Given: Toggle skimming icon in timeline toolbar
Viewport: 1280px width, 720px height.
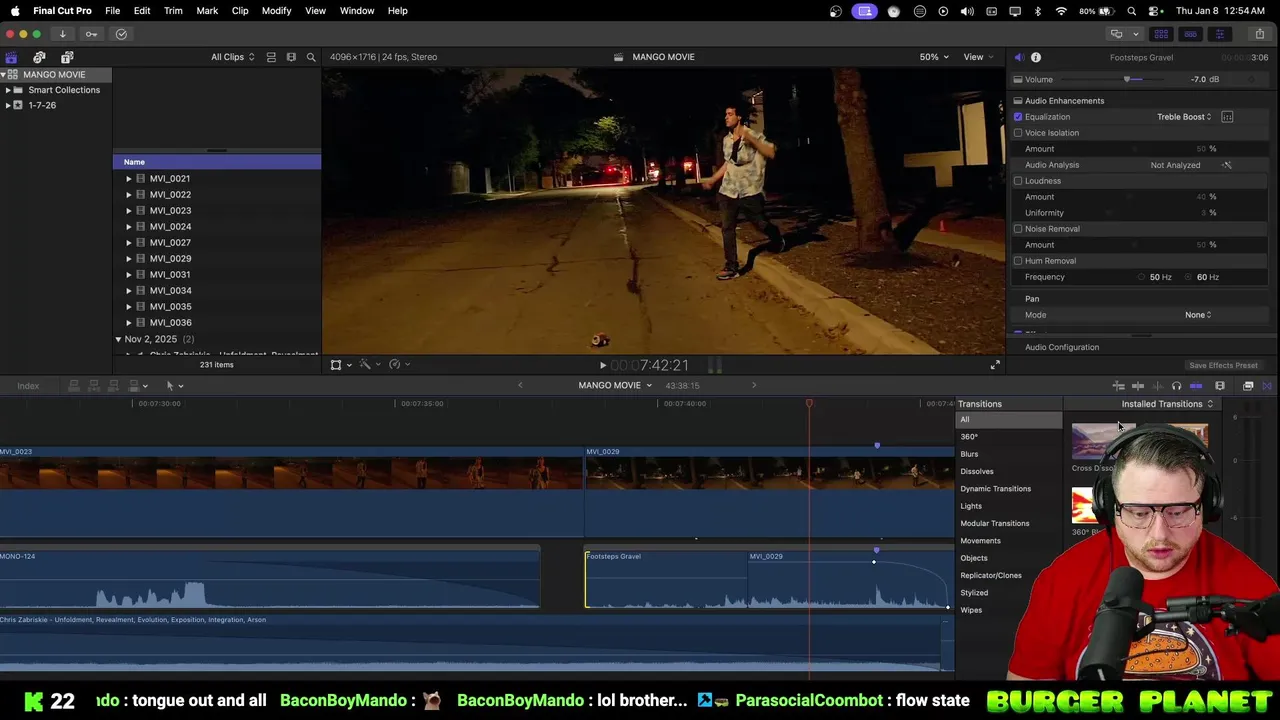Looking at the screenshot, I should (1138, 386).
